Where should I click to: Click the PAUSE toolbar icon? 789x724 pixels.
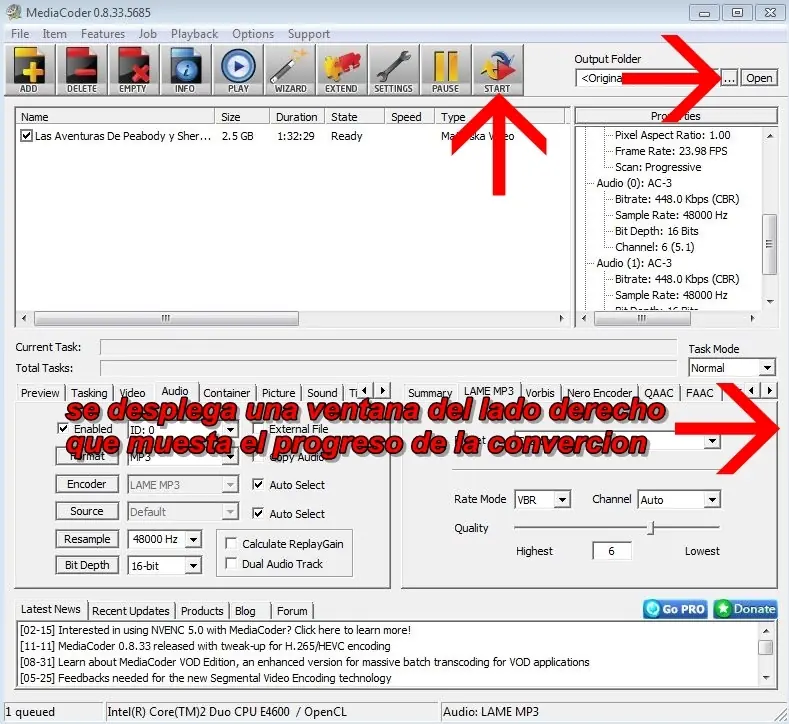[445, 69]
